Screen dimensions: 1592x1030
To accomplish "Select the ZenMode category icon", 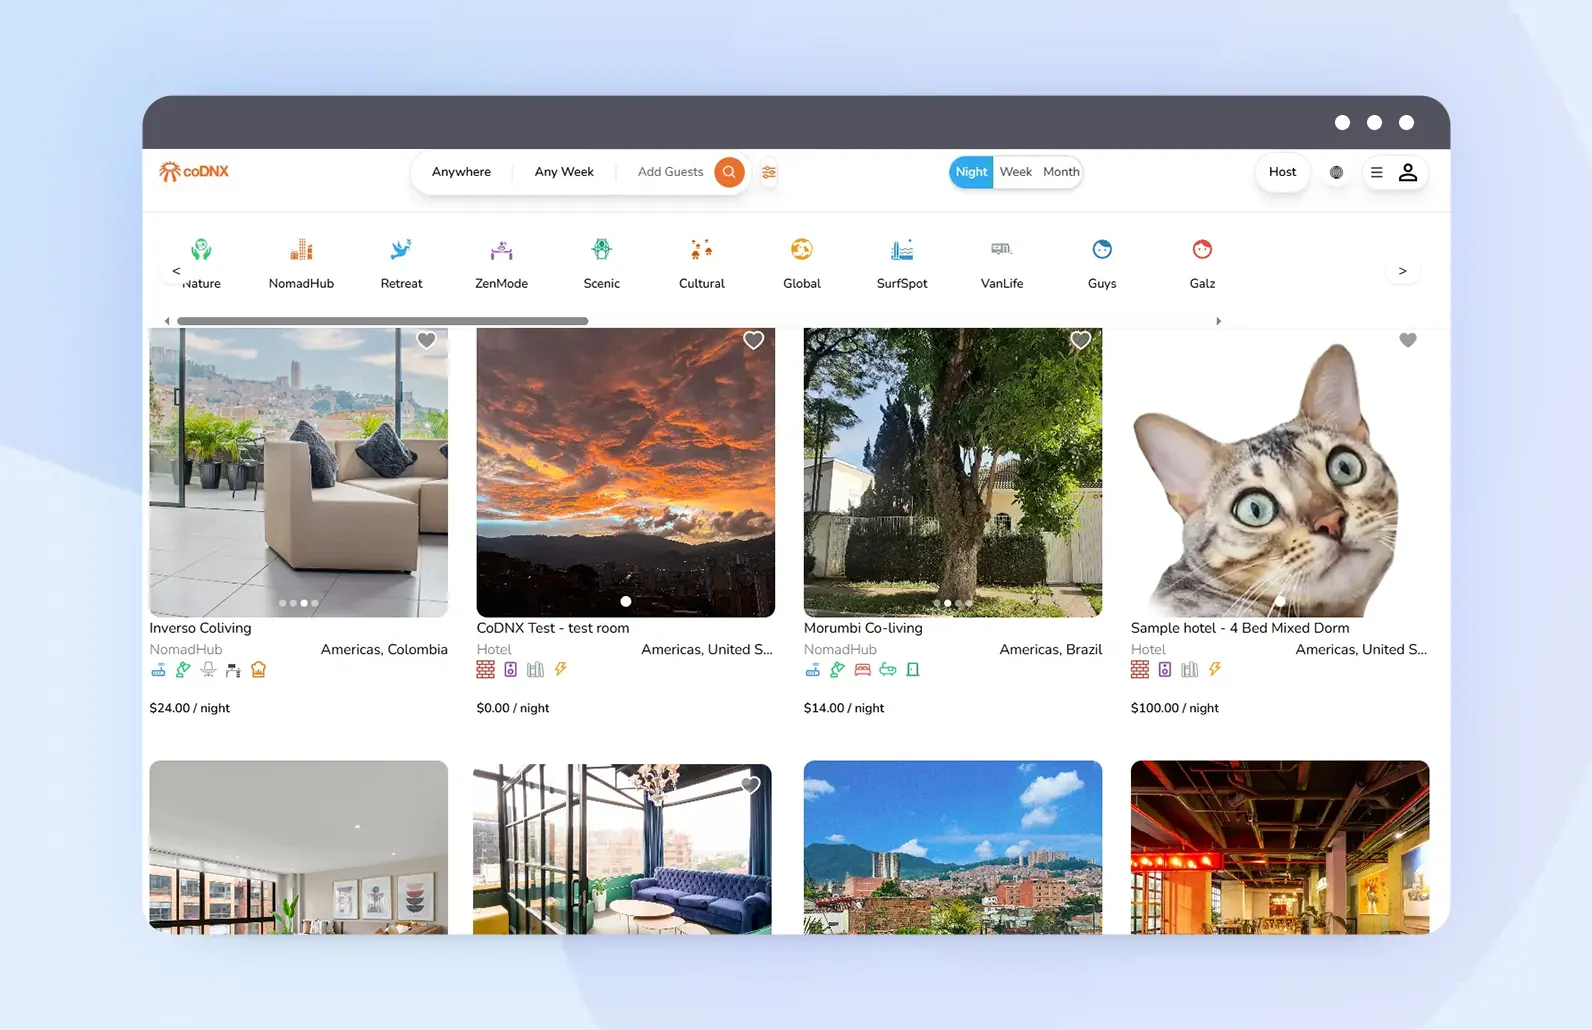I will pos(501,249).
